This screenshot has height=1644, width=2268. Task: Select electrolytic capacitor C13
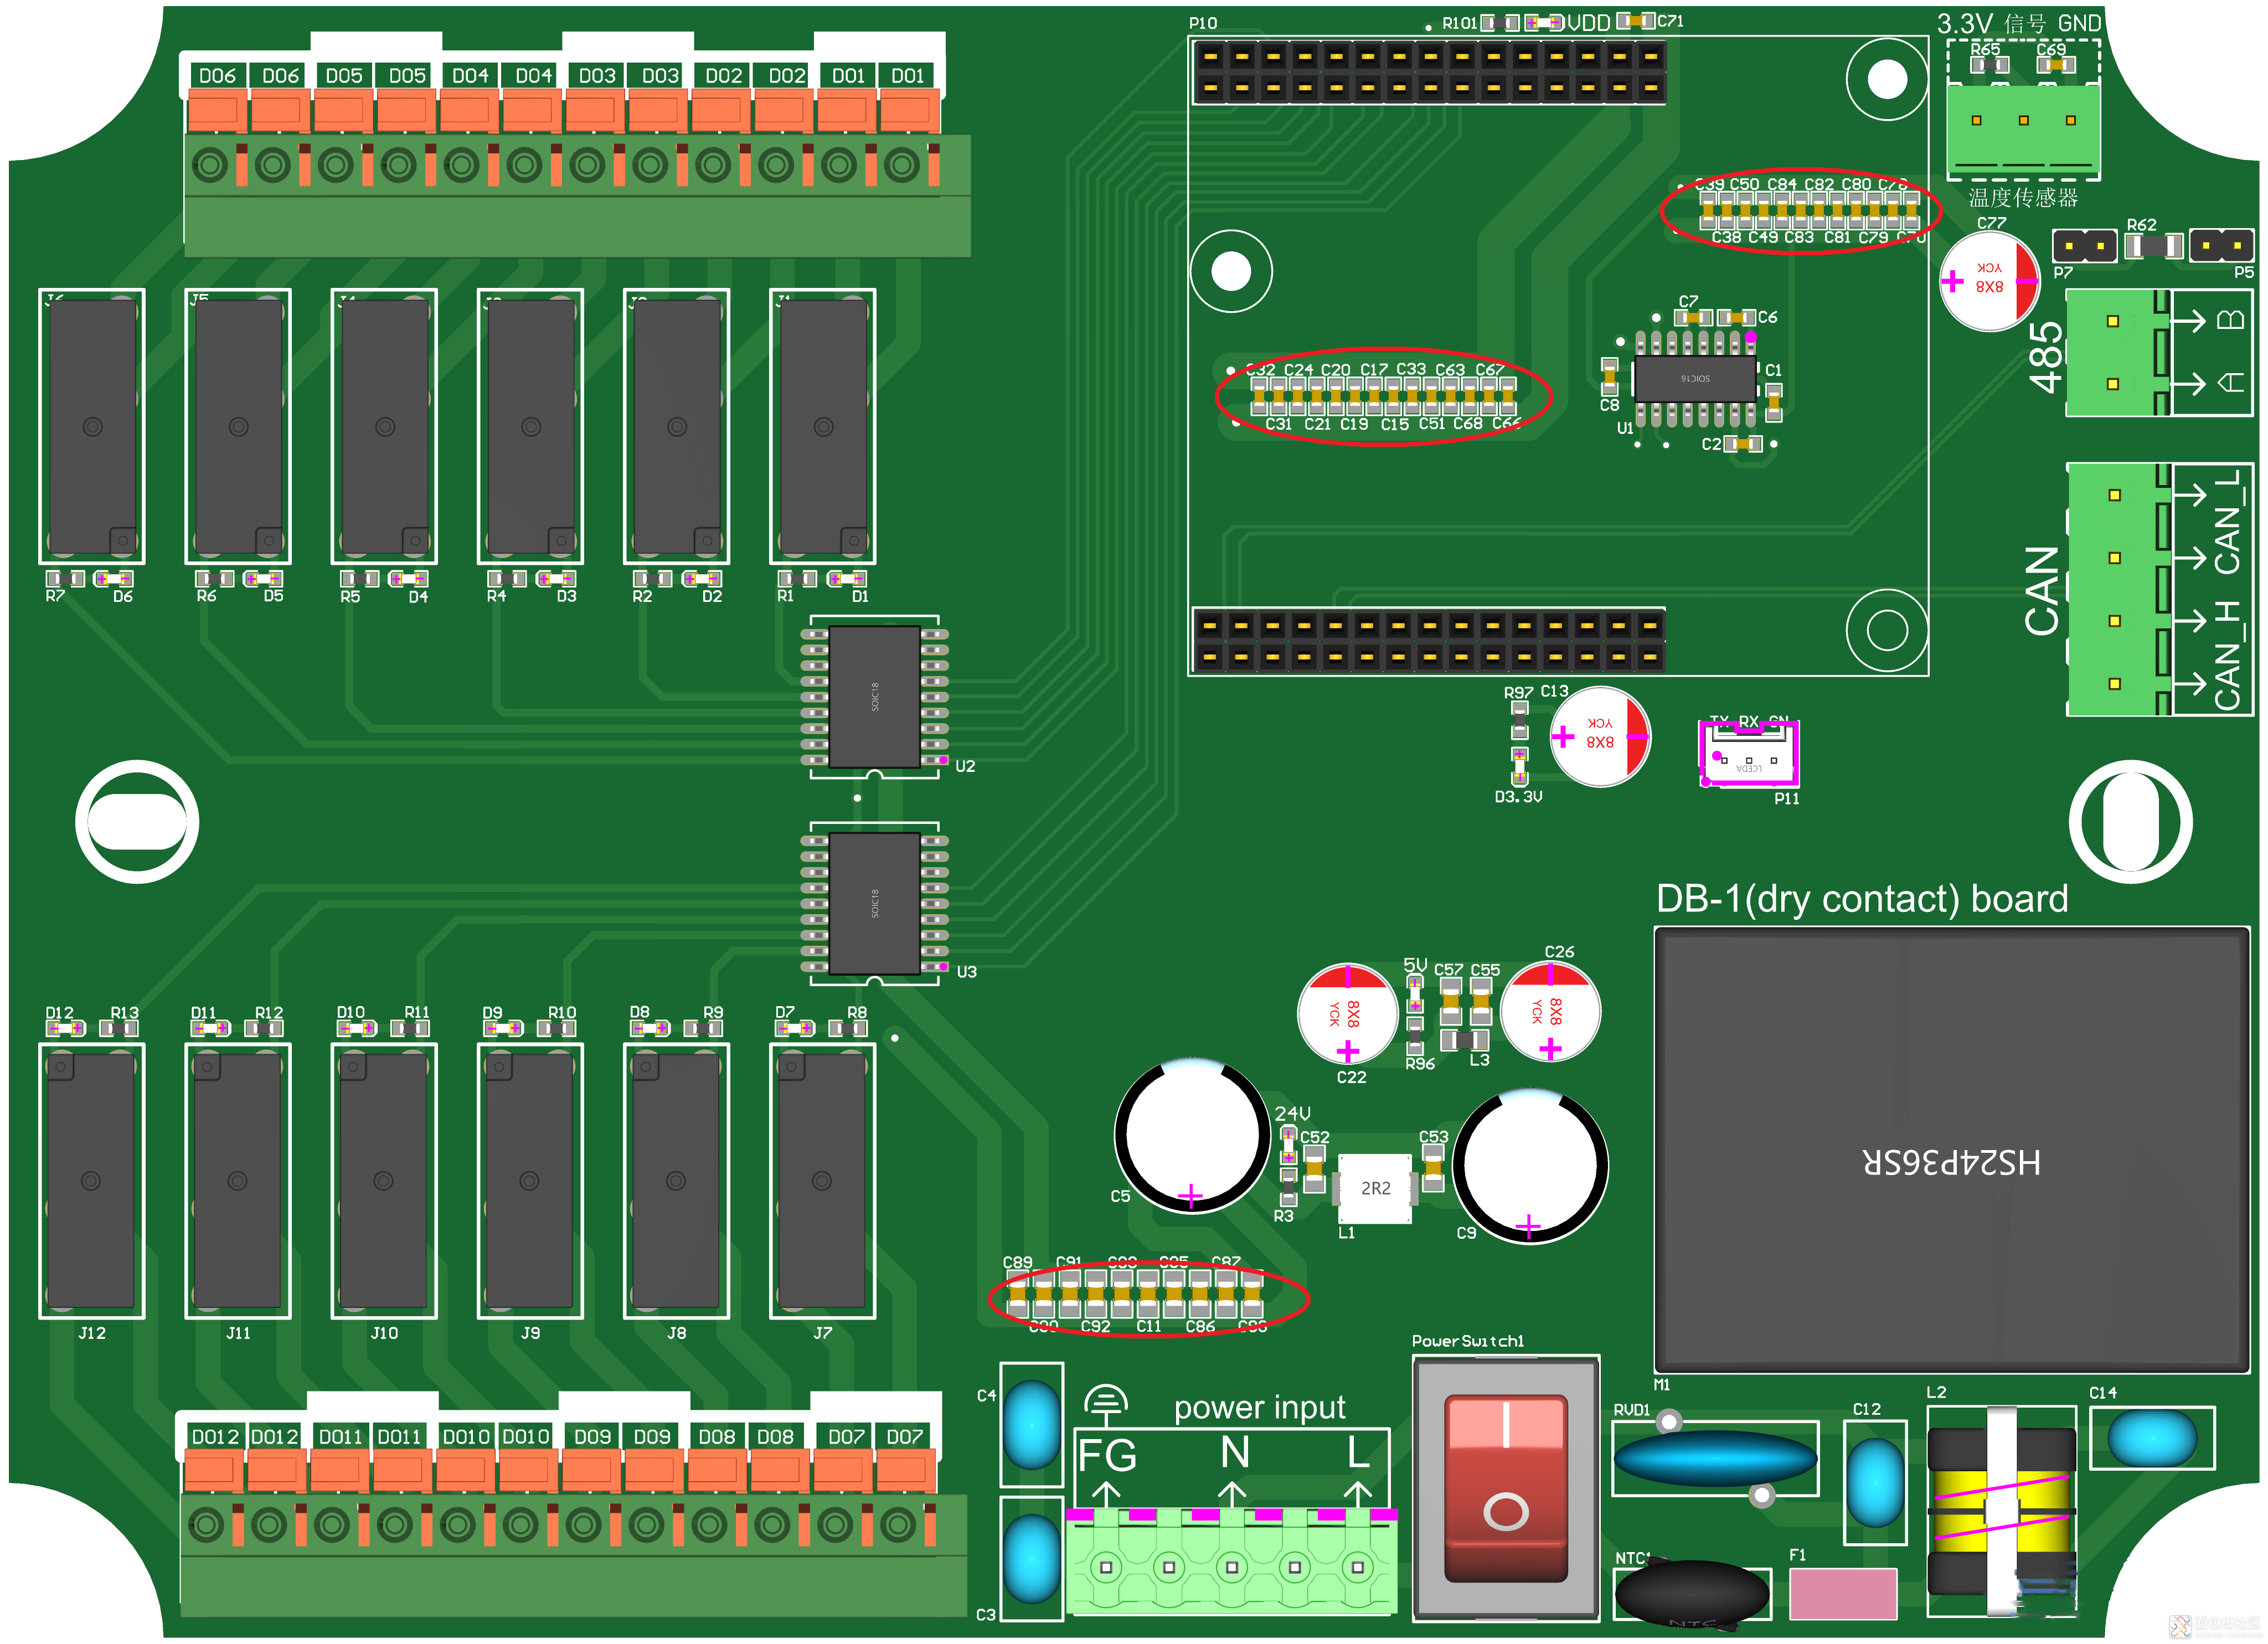(1600, 737)
